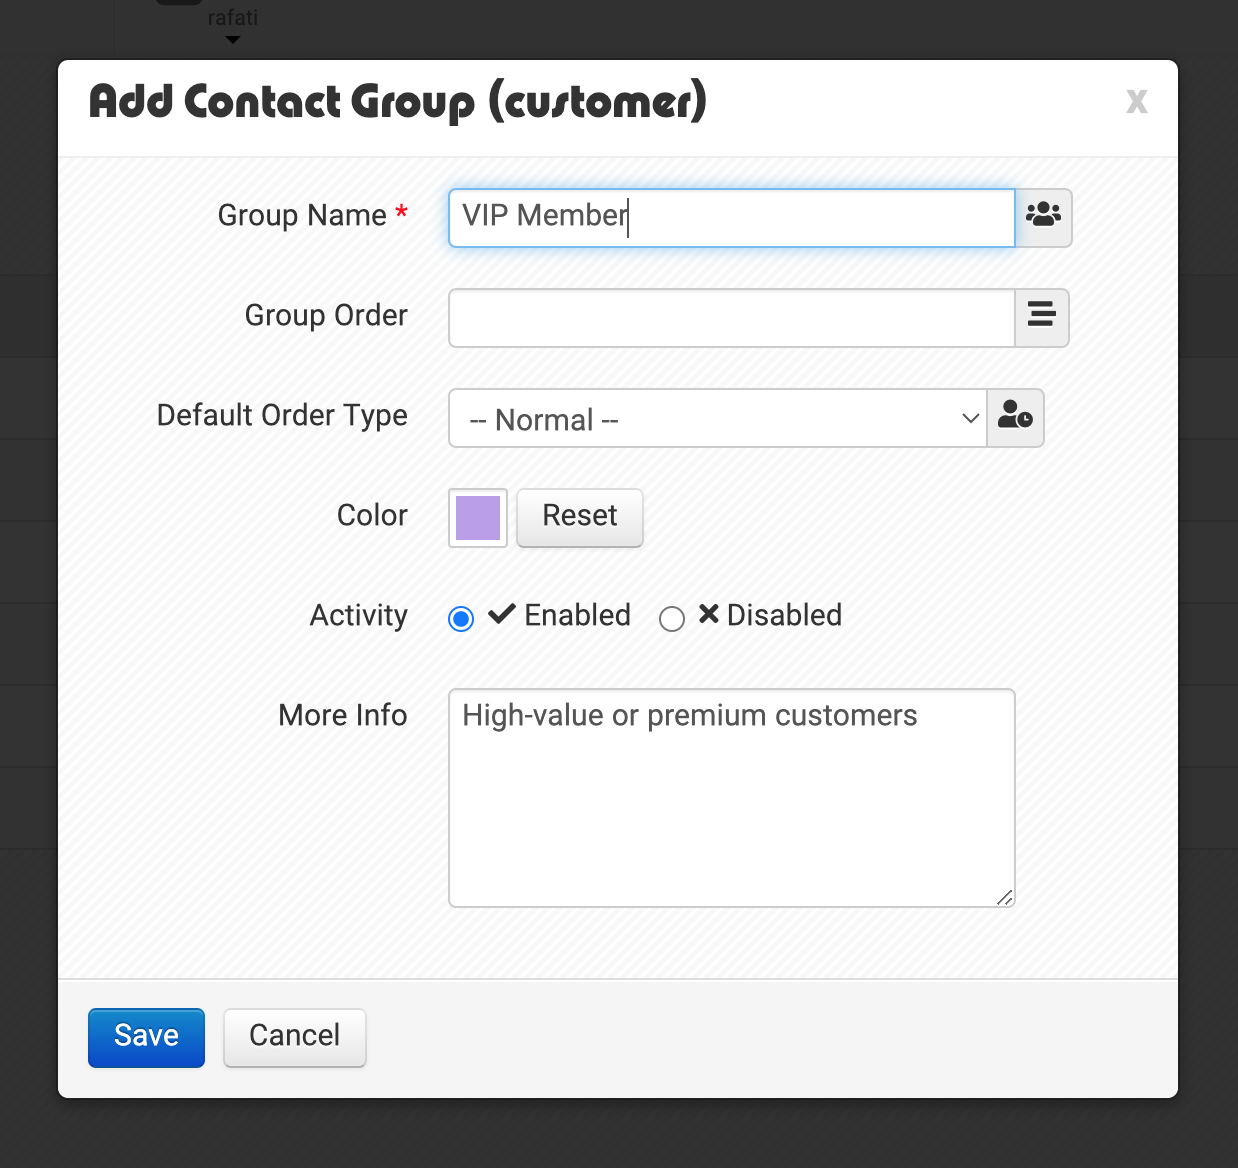The width and height of the screenshot is (1238, 1168).
Task: Click the people group icon beside Group Name
Action: coord(1043,214)
